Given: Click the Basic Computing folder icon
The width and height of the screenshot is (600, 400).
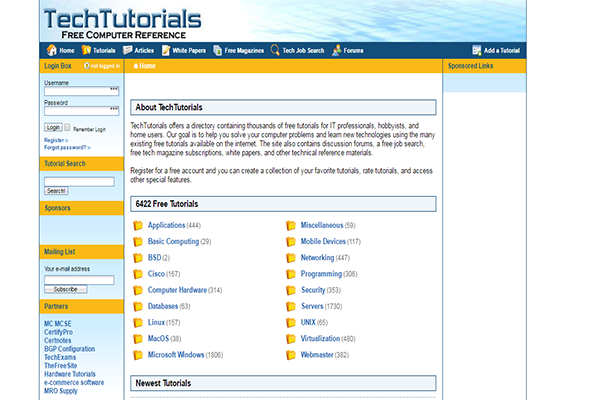Looking at the screenshot, I should (x=138, y=242).
